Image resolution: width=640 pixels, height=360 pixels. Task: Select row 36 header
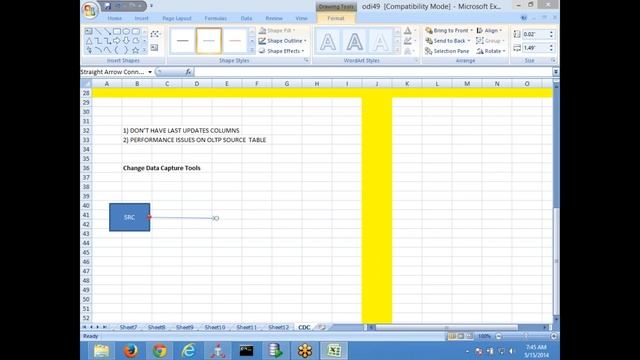(x=86, y=168)
